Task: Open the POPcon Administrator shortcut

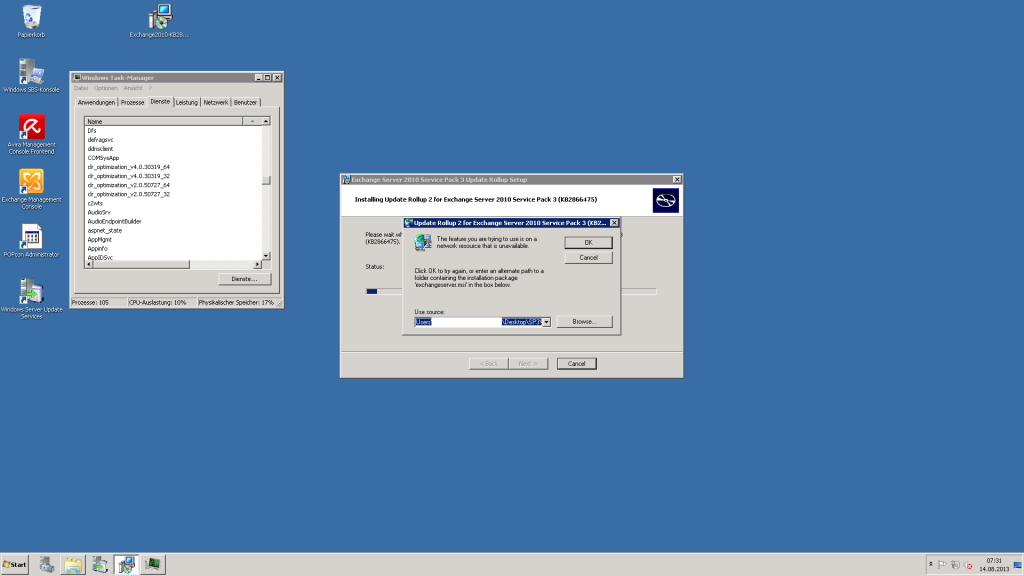Action: click(x=31, y=241)
